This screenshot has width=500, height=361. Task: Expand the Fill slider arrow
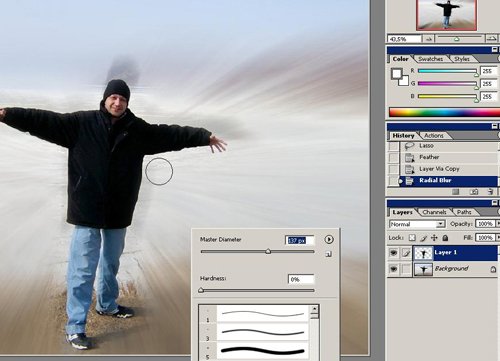pyautogui.click(x=498, y=237)
